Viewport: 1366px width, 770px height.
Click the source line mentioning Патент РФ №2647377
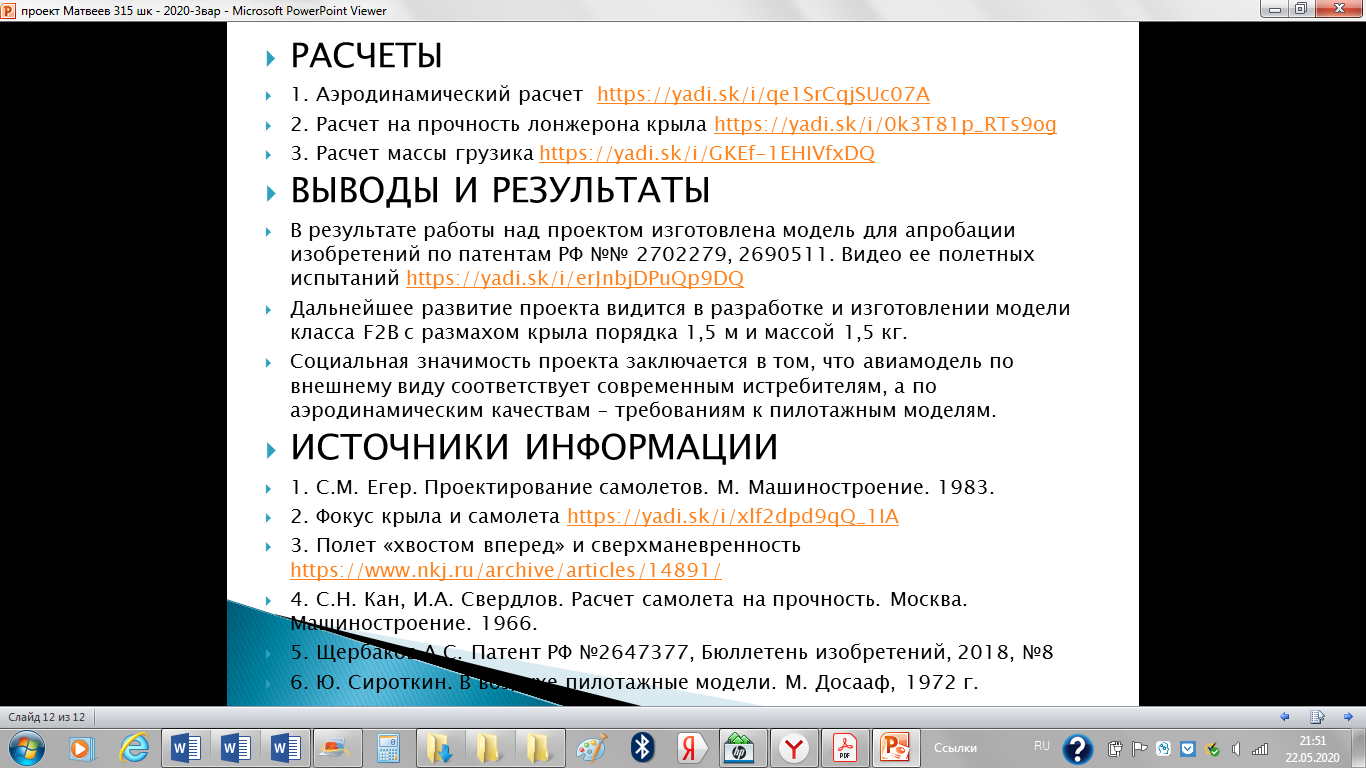click(672, 653)
